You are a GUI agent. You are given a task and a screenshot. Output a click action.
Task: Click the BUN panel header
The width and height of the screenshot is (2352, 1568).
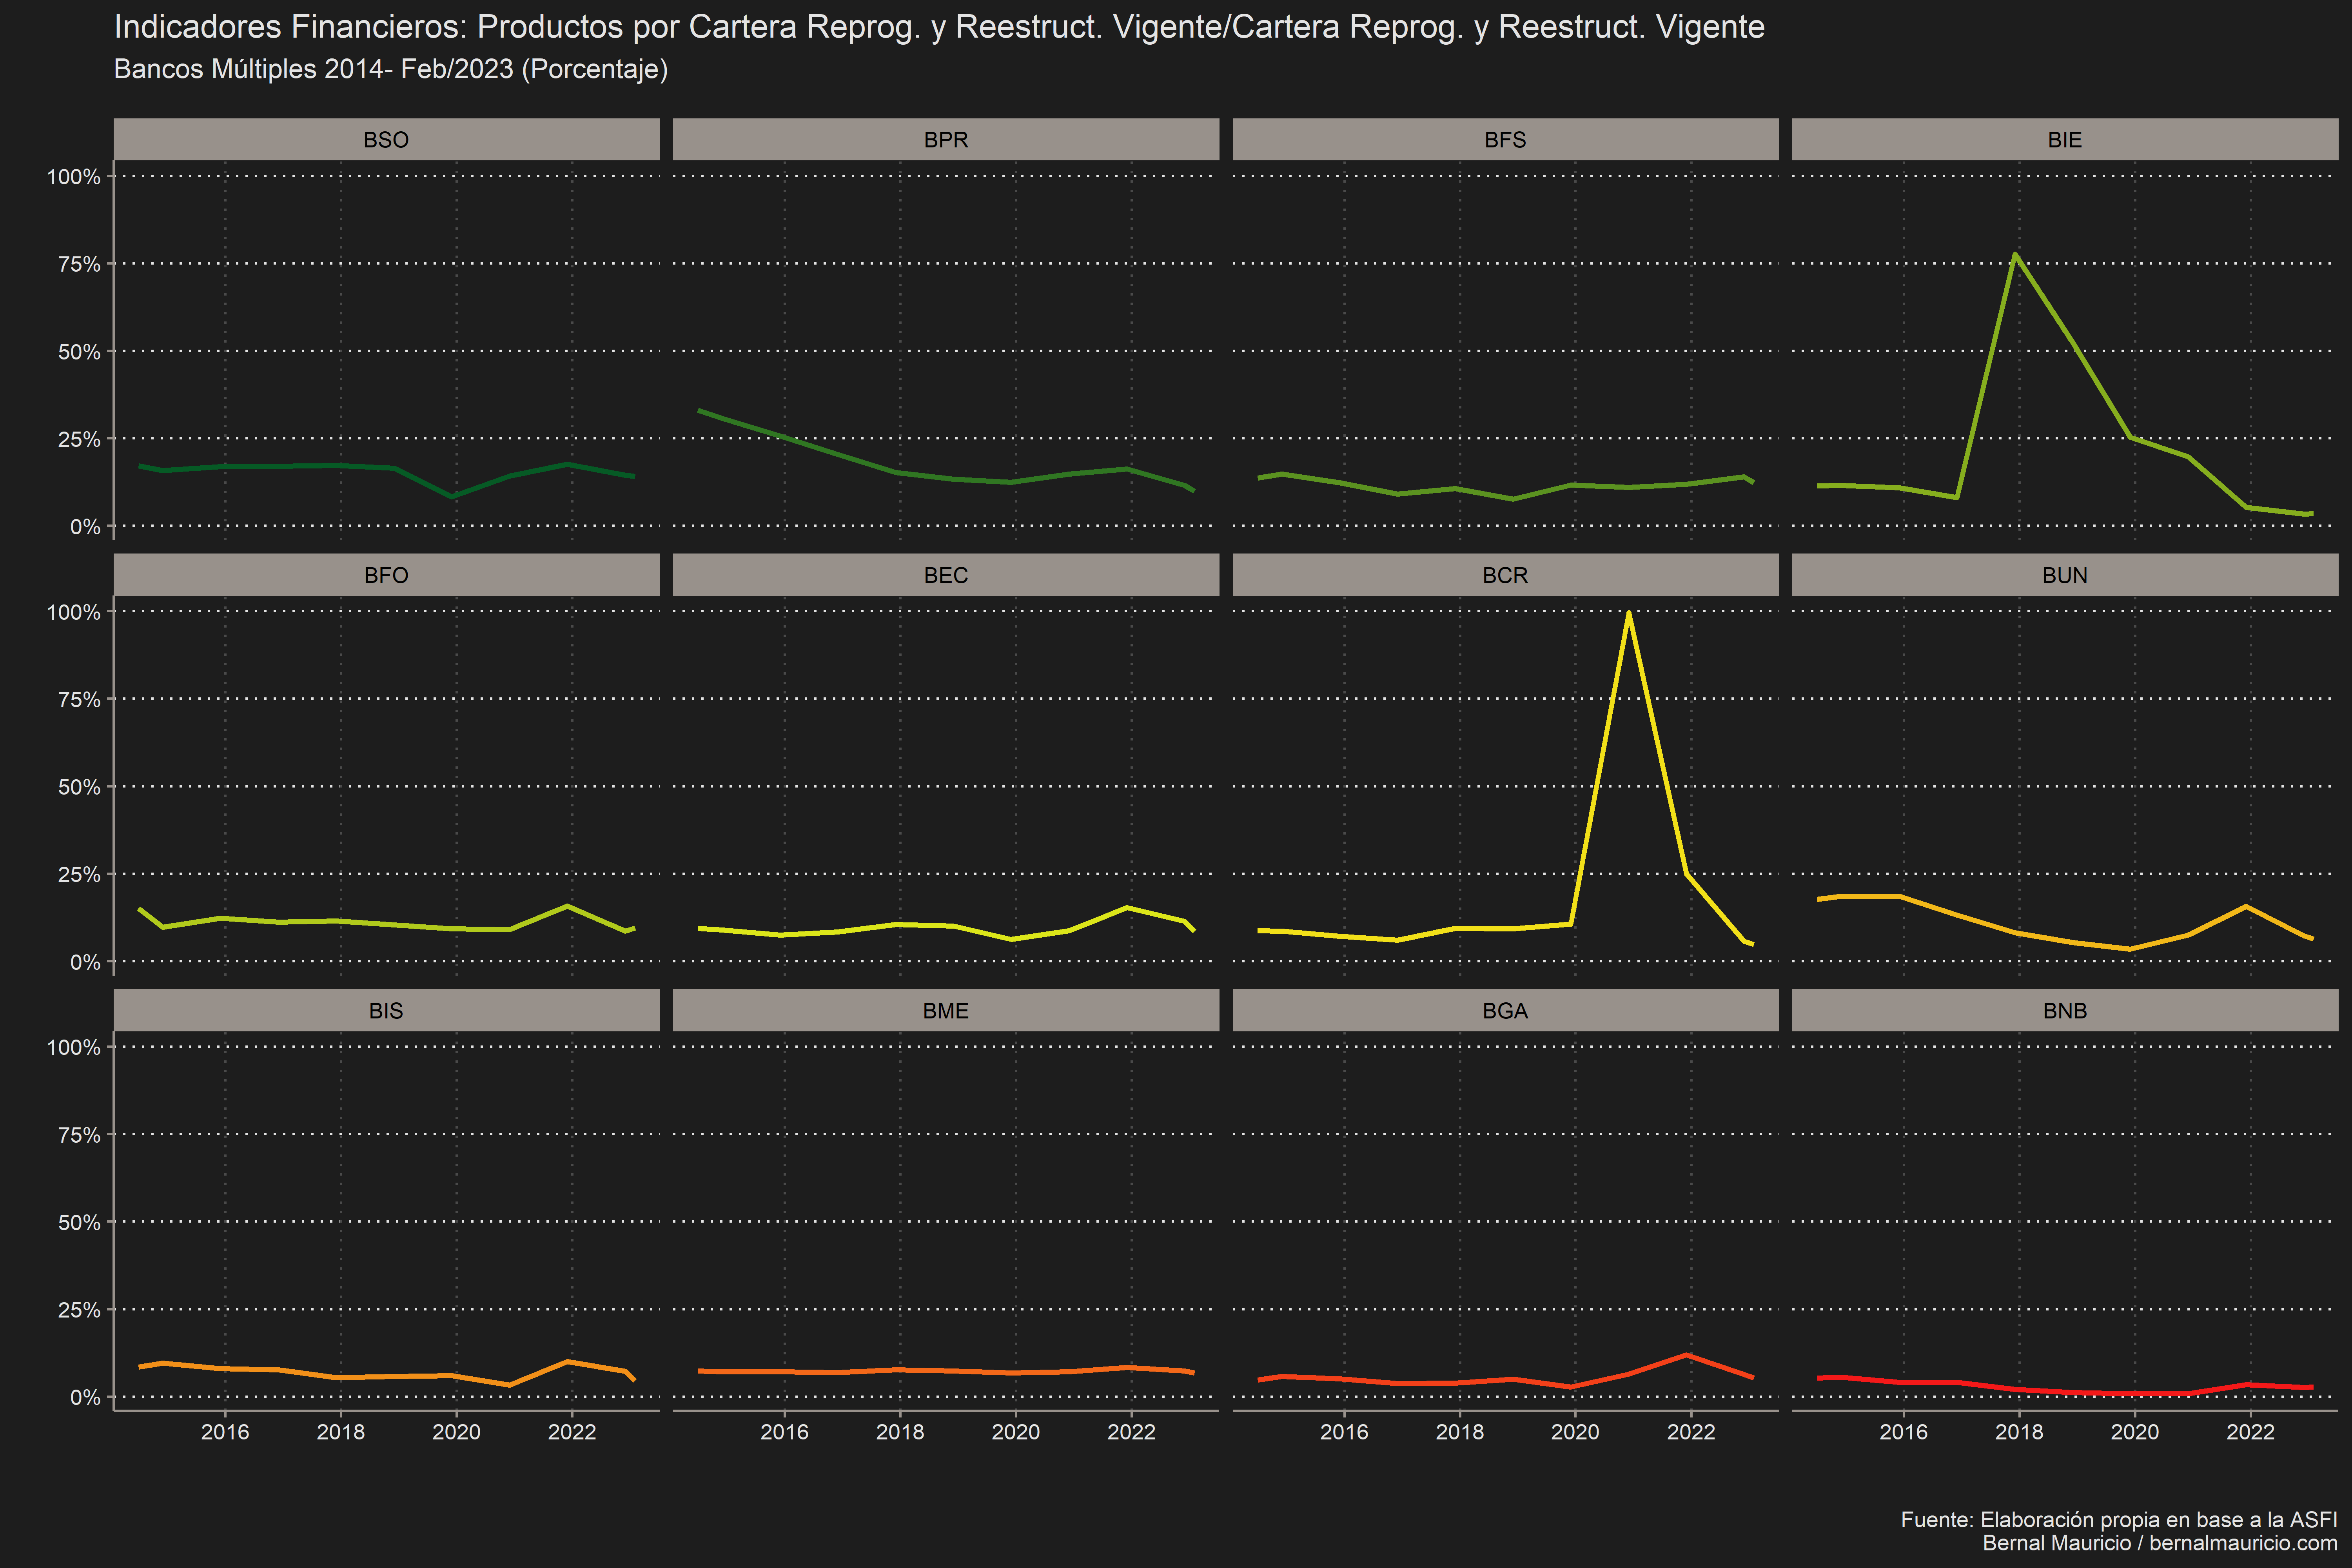pos(2065,575)
